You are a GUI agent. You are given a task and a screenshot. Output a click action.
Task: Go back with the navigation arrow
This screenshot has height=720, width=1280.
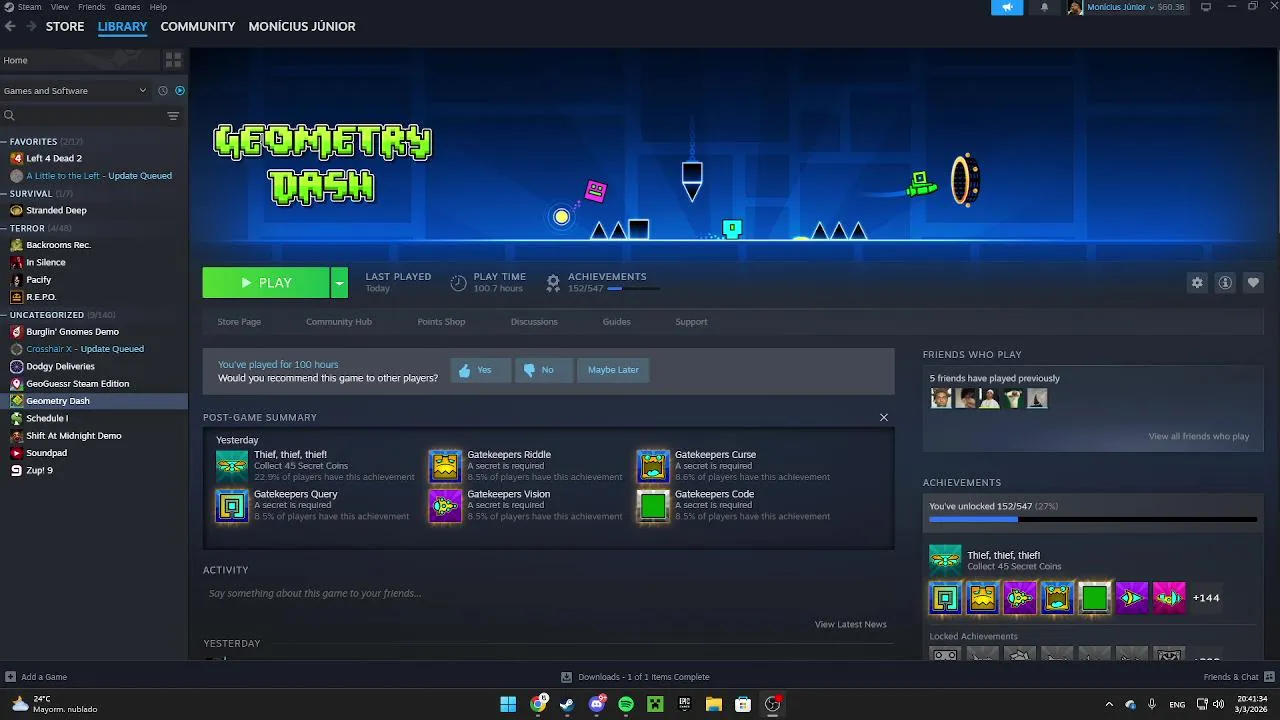click(11, 26)
